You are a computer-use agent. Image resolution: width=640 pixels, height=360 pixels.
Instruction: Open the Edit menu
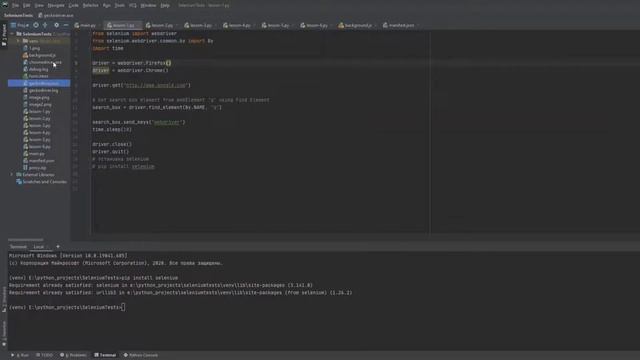click(x=27, y=5)
